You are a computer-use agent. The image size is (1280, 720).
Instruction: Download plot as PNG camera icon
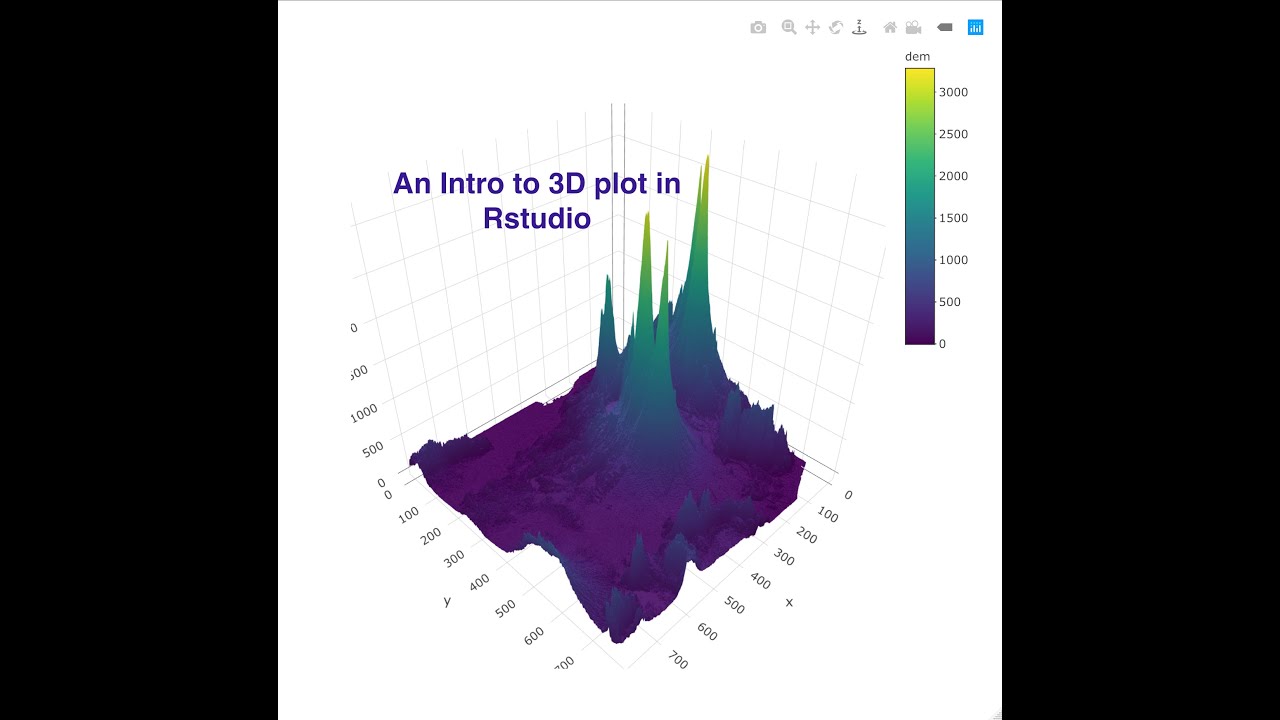click(758, 28)
